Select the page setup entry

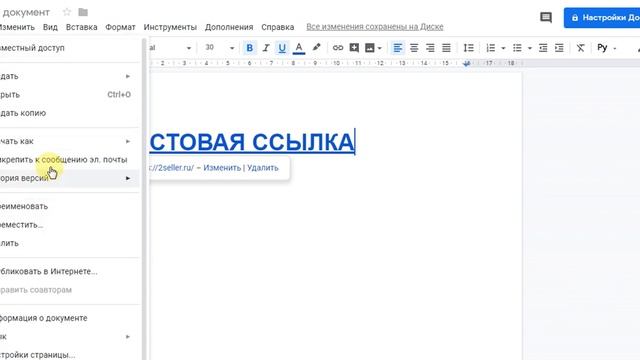70,354
